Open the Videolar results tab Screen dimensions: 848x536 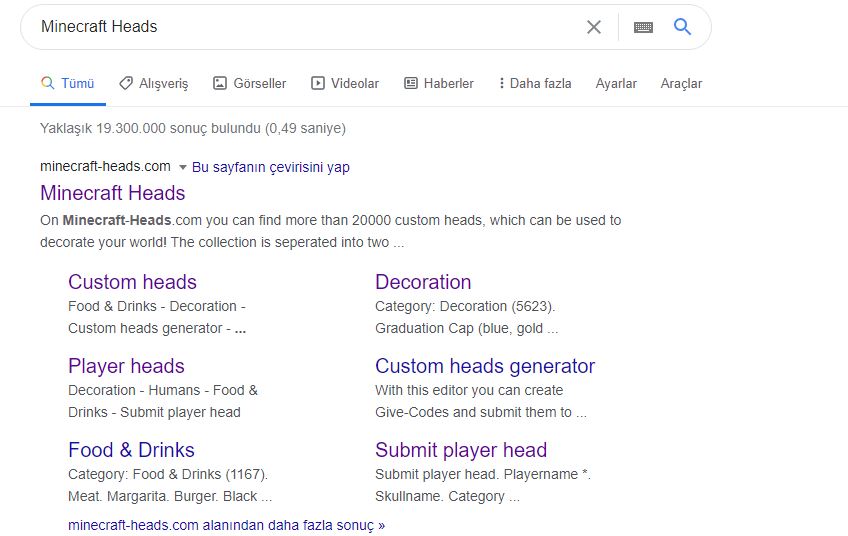pos(345,84)
